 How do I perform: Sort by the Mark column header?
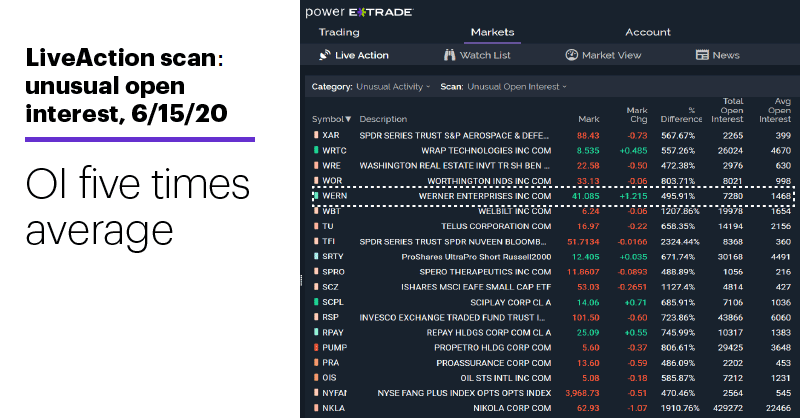[x=589, y=119]
